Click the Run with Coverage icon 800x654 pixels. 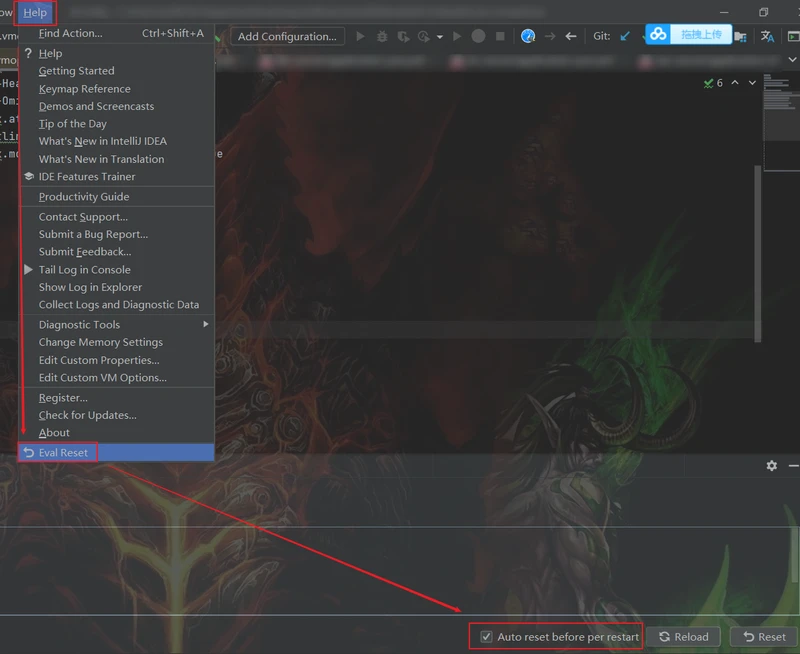coord(403,37)
